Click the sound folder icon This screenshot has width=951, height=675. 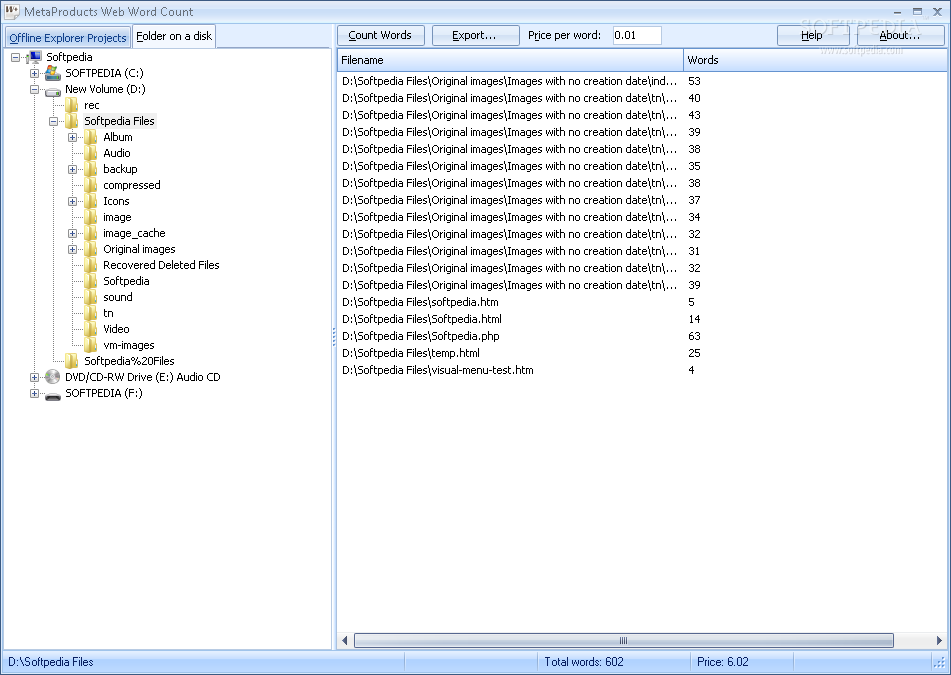pyautogui.click(x=90, y=297)
